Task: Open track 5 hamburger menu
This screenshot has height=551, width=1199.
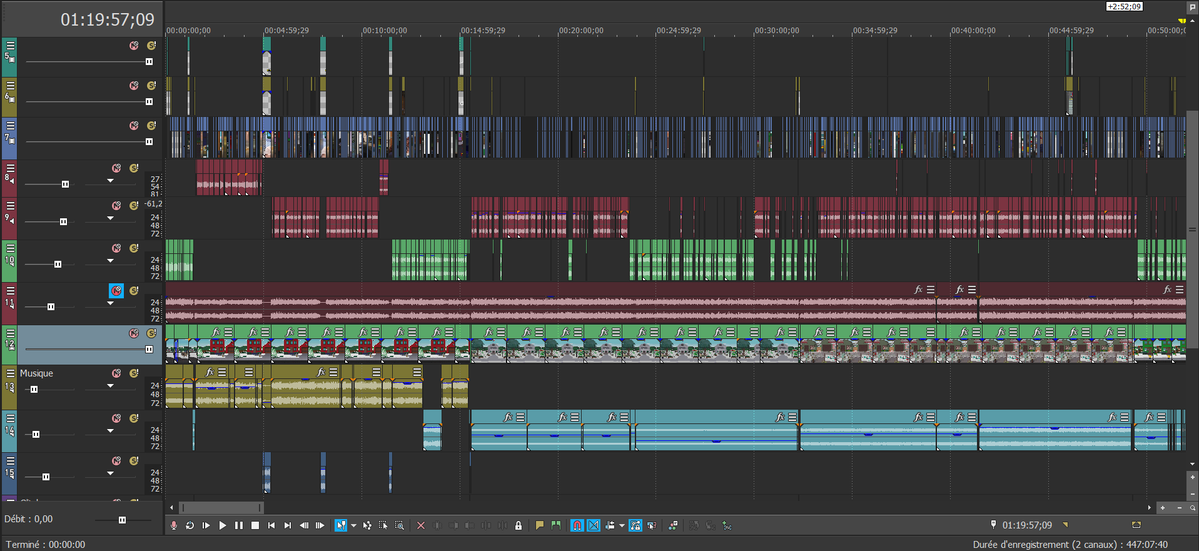Action: point(11,44)
